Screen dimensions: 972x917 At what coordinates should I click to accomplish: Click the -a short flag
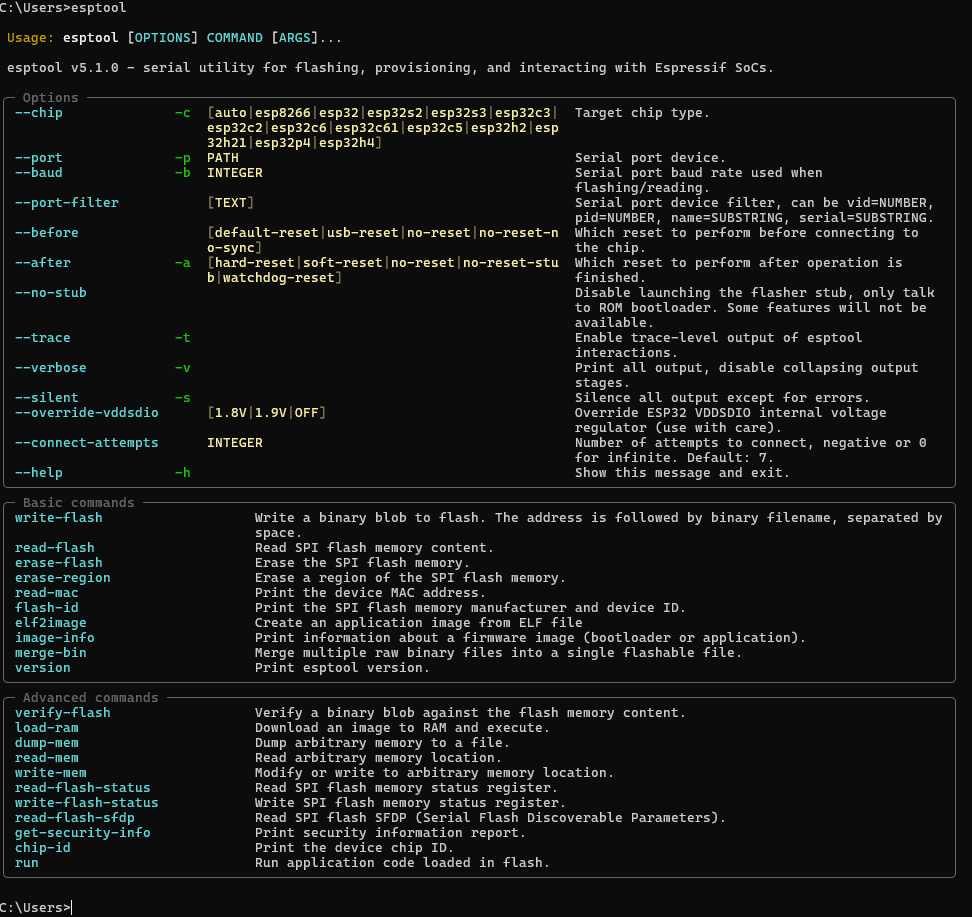pyautogui.click(x=182, y=263)
